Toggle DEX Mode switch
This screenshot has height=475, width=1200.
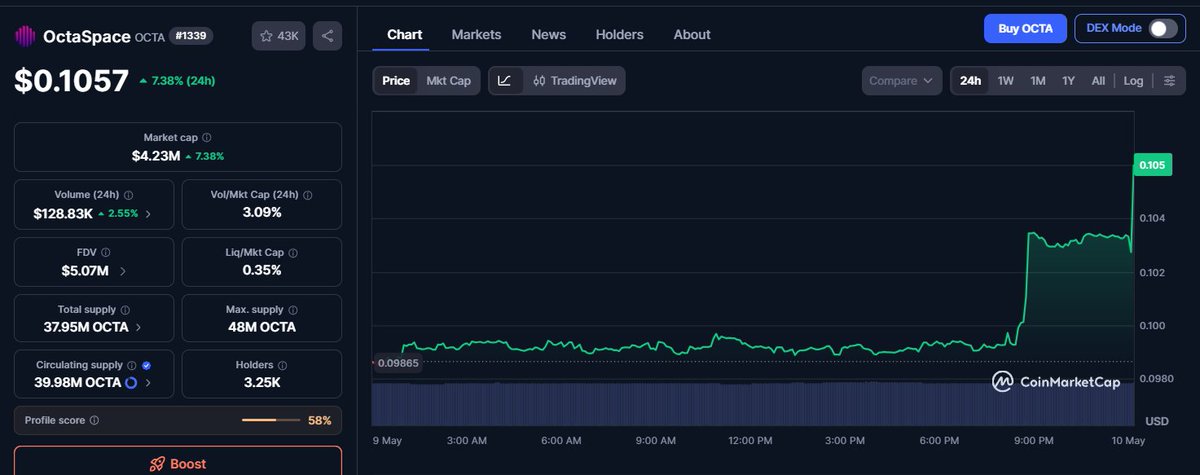(x=1162, y=28)
